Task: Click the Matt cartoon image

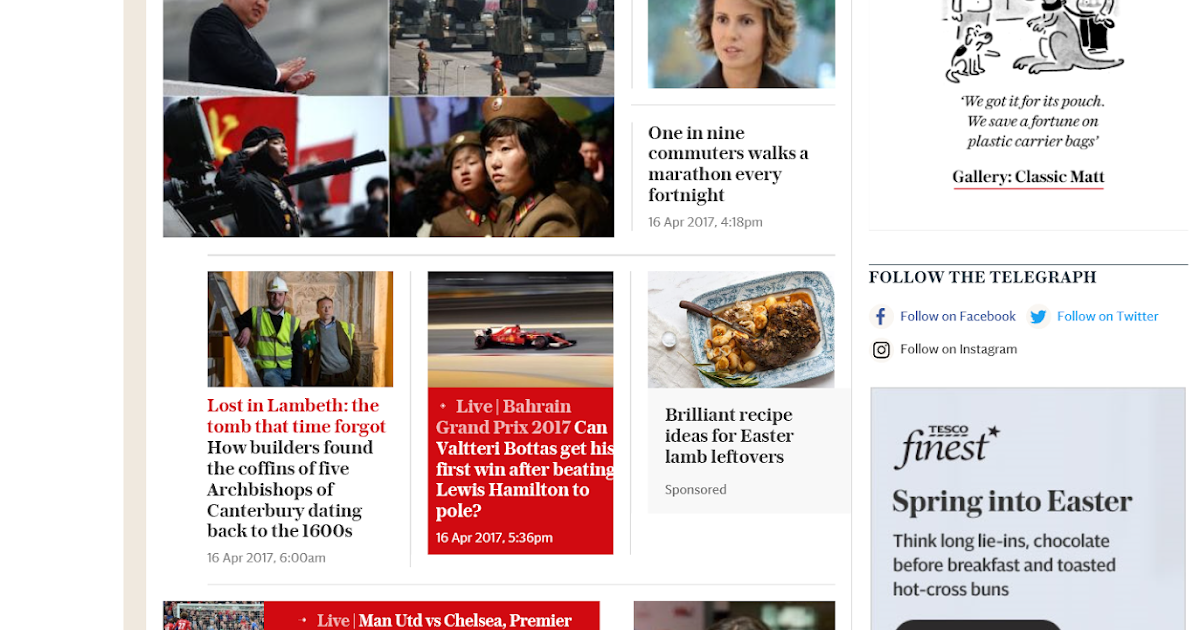Action: point(1029,41)
